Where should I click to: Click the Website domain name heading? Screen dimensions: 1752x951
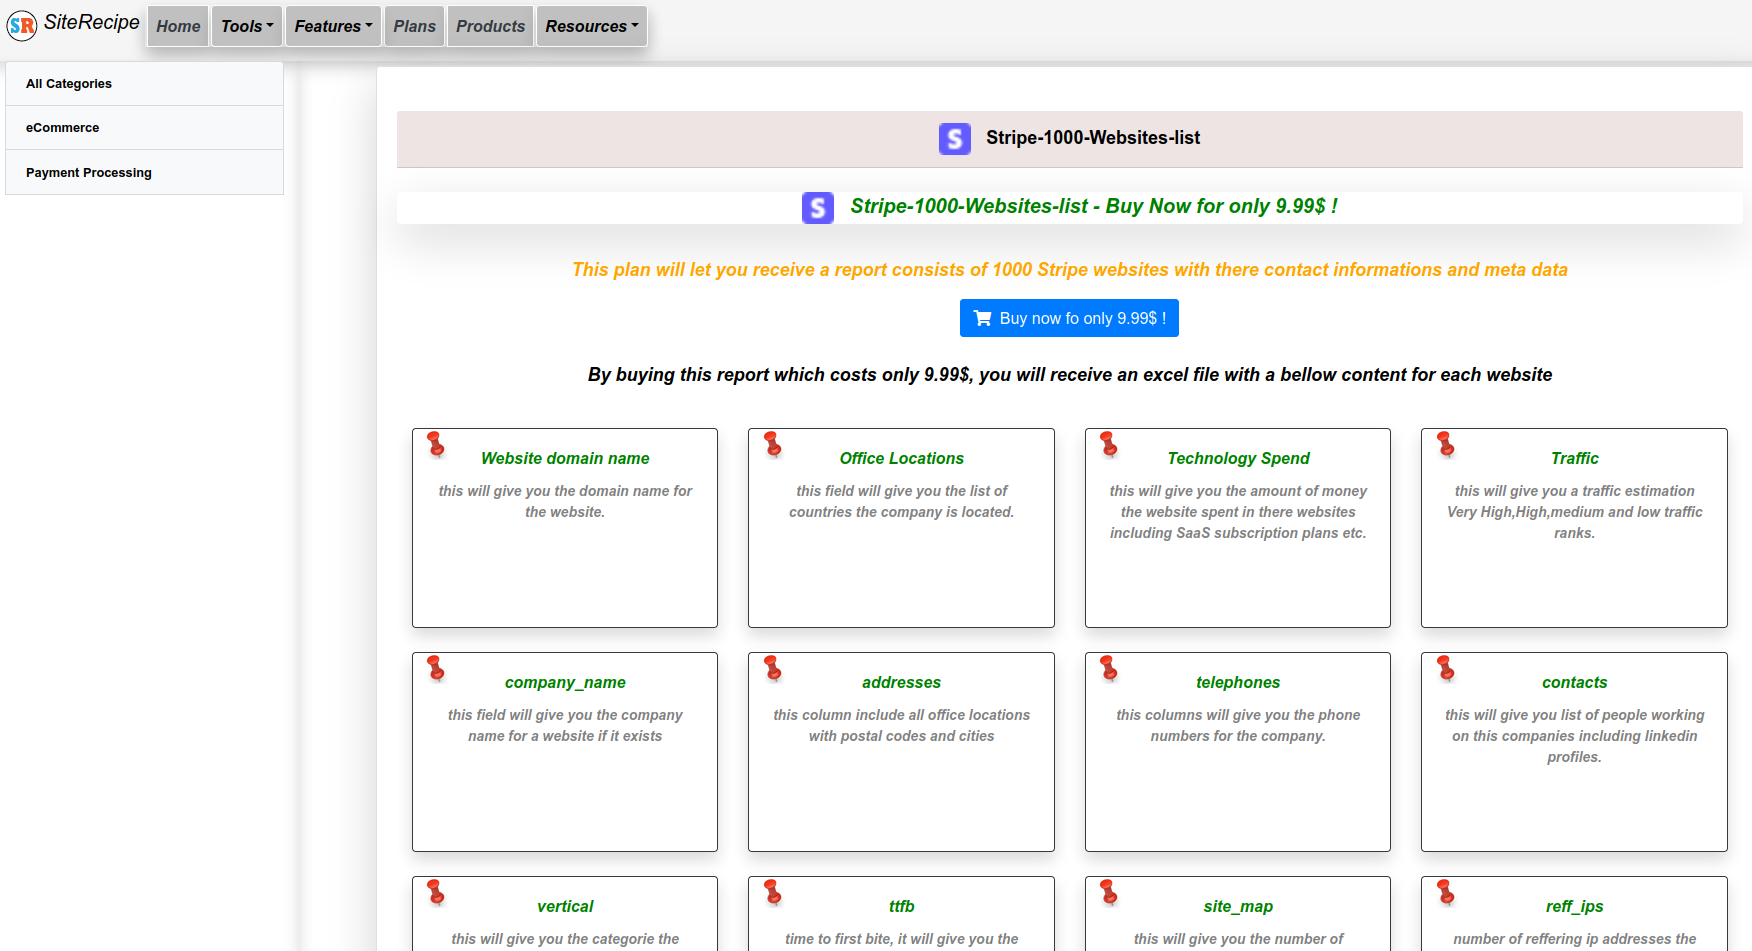[565, 458]
